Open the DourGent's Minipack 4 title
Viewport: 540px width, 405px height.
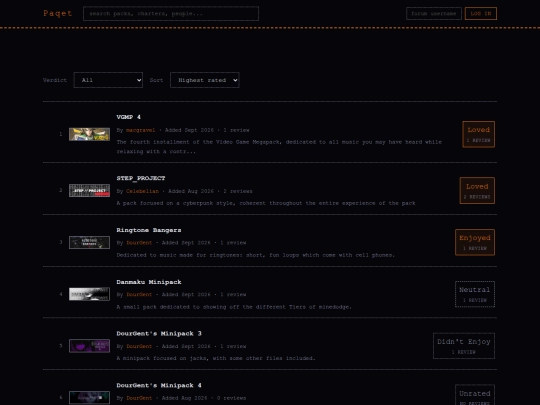click(159, 385)
